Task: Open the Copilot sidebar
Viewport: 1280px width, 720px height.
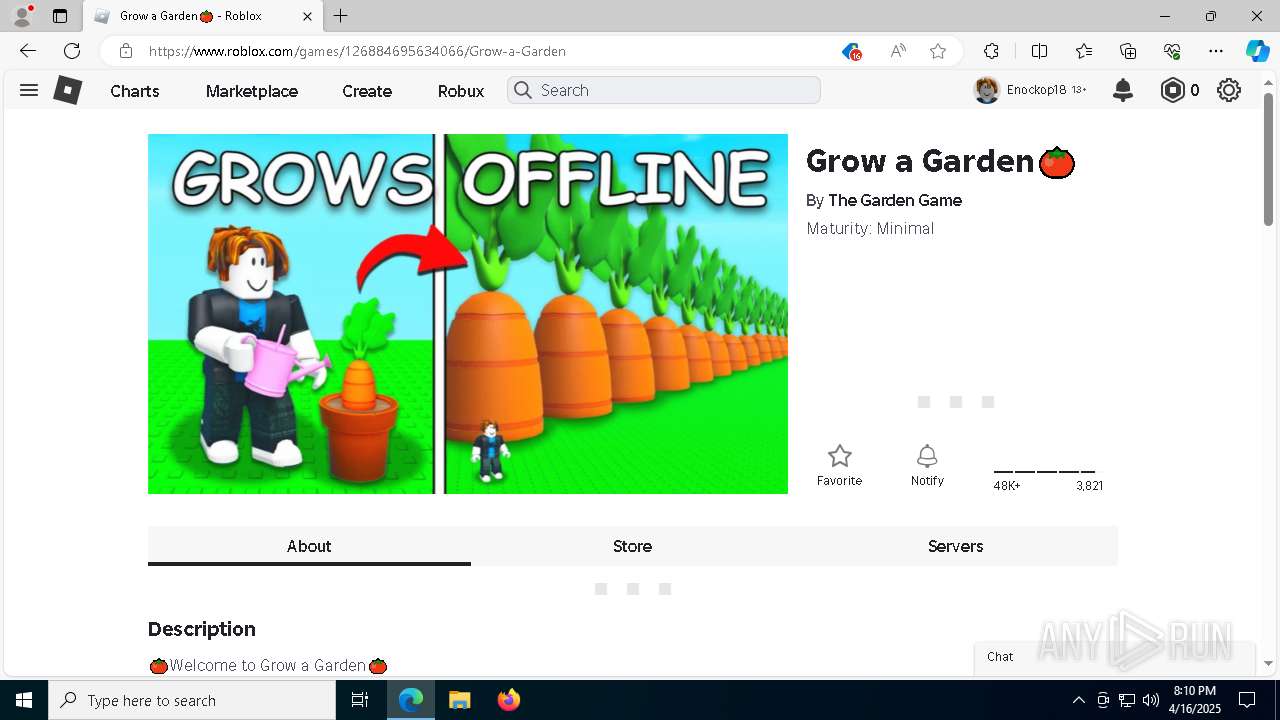Action: [x=1257, y=51]
